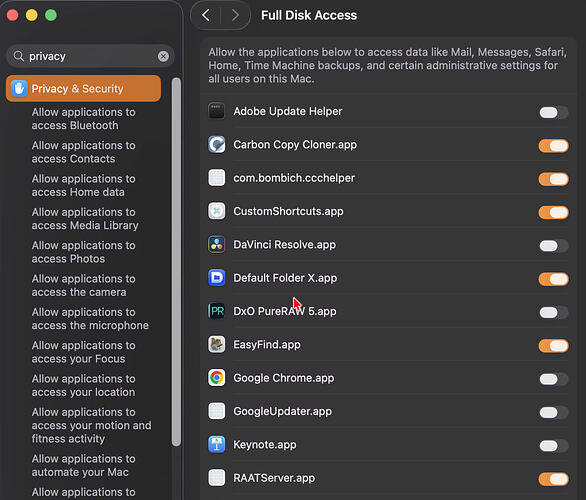The width and height of the screenshot is (586, 500).
Task: Open Allow applications to access your Focus
Action: [83, 352]
